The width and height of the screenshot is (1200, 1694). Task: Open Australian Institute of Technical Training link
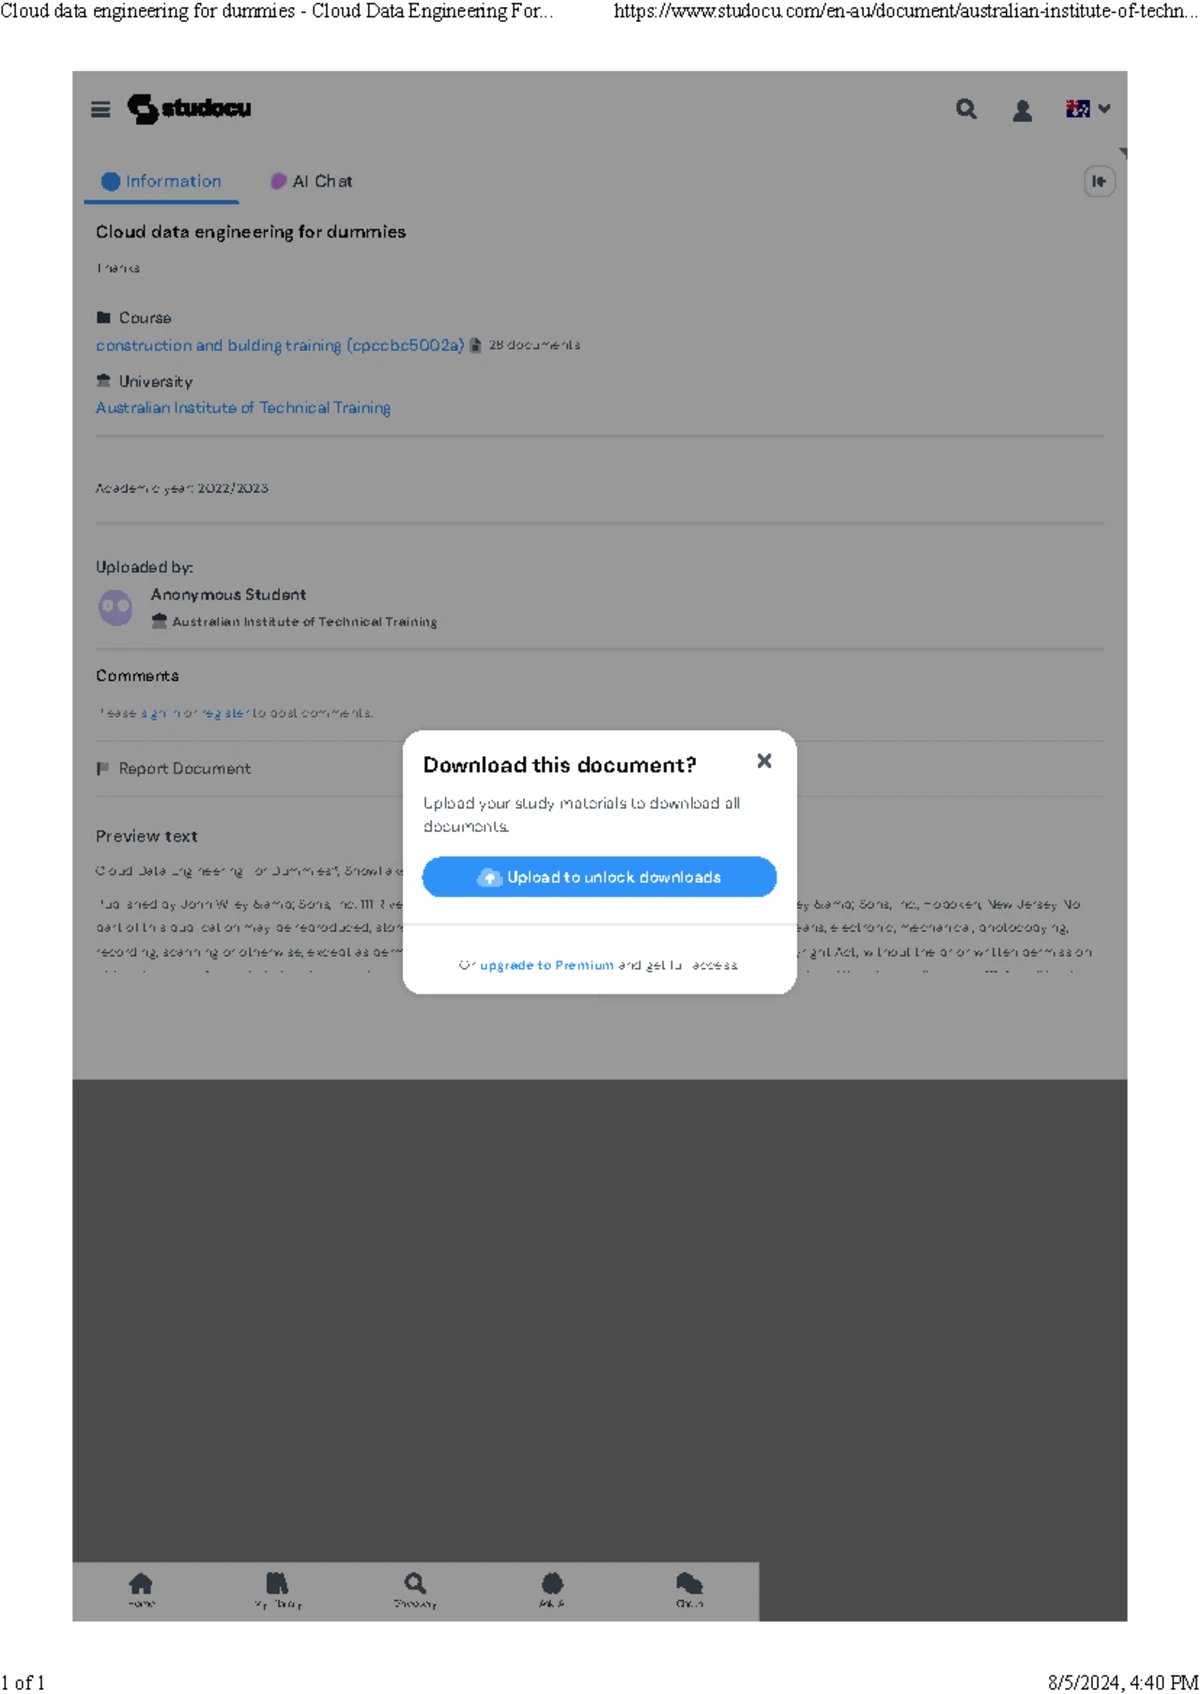click(243, 408)
